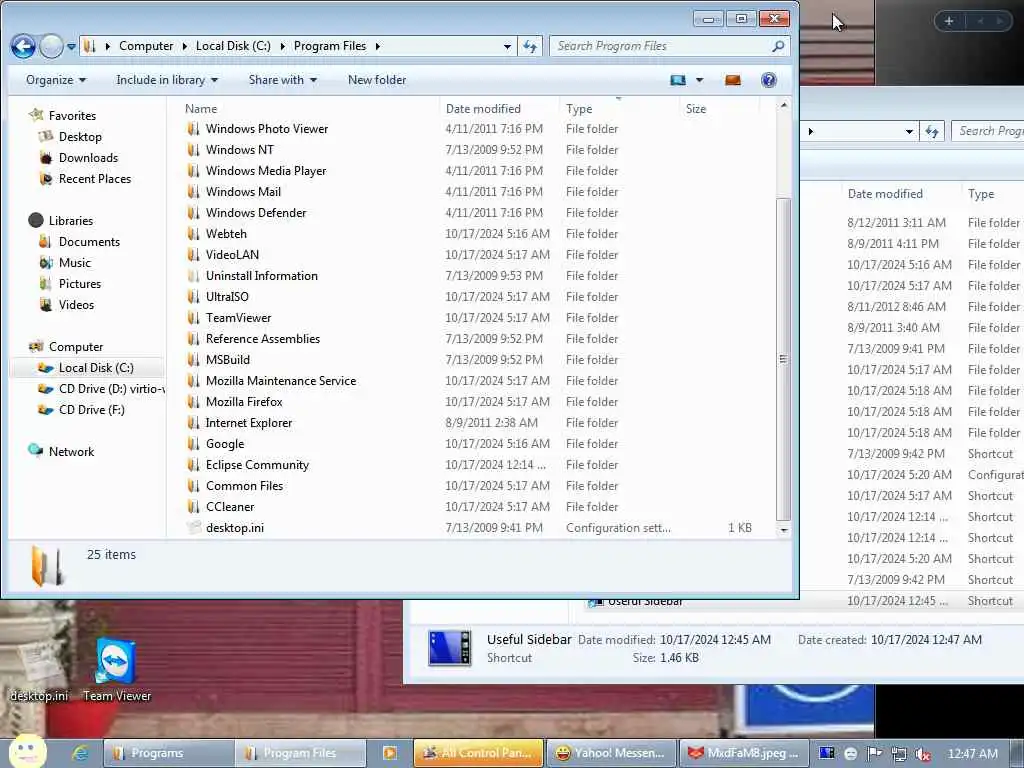Click Computer in the address breadcrumb
Viewport: 1024px width, 768px height.
click(146, 46)
